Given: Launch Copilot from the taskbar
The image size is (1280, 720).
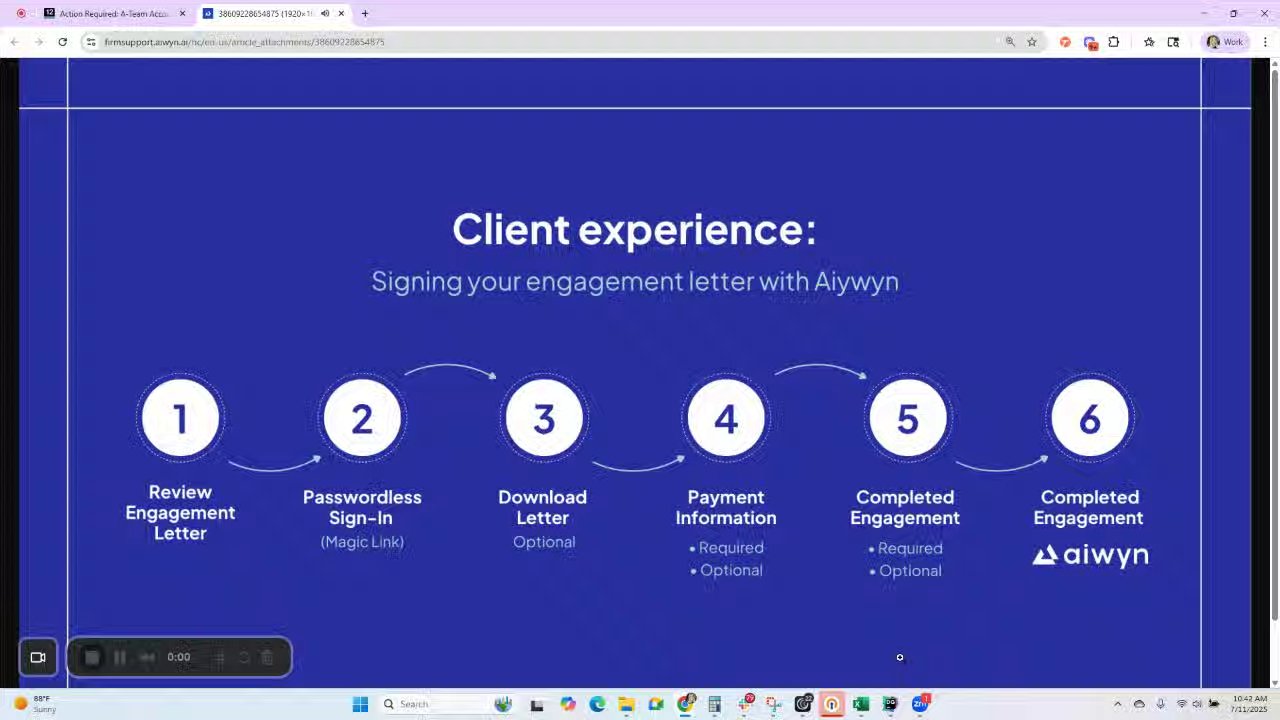Looking at the screenshot, I should click(x=568, y=704).
